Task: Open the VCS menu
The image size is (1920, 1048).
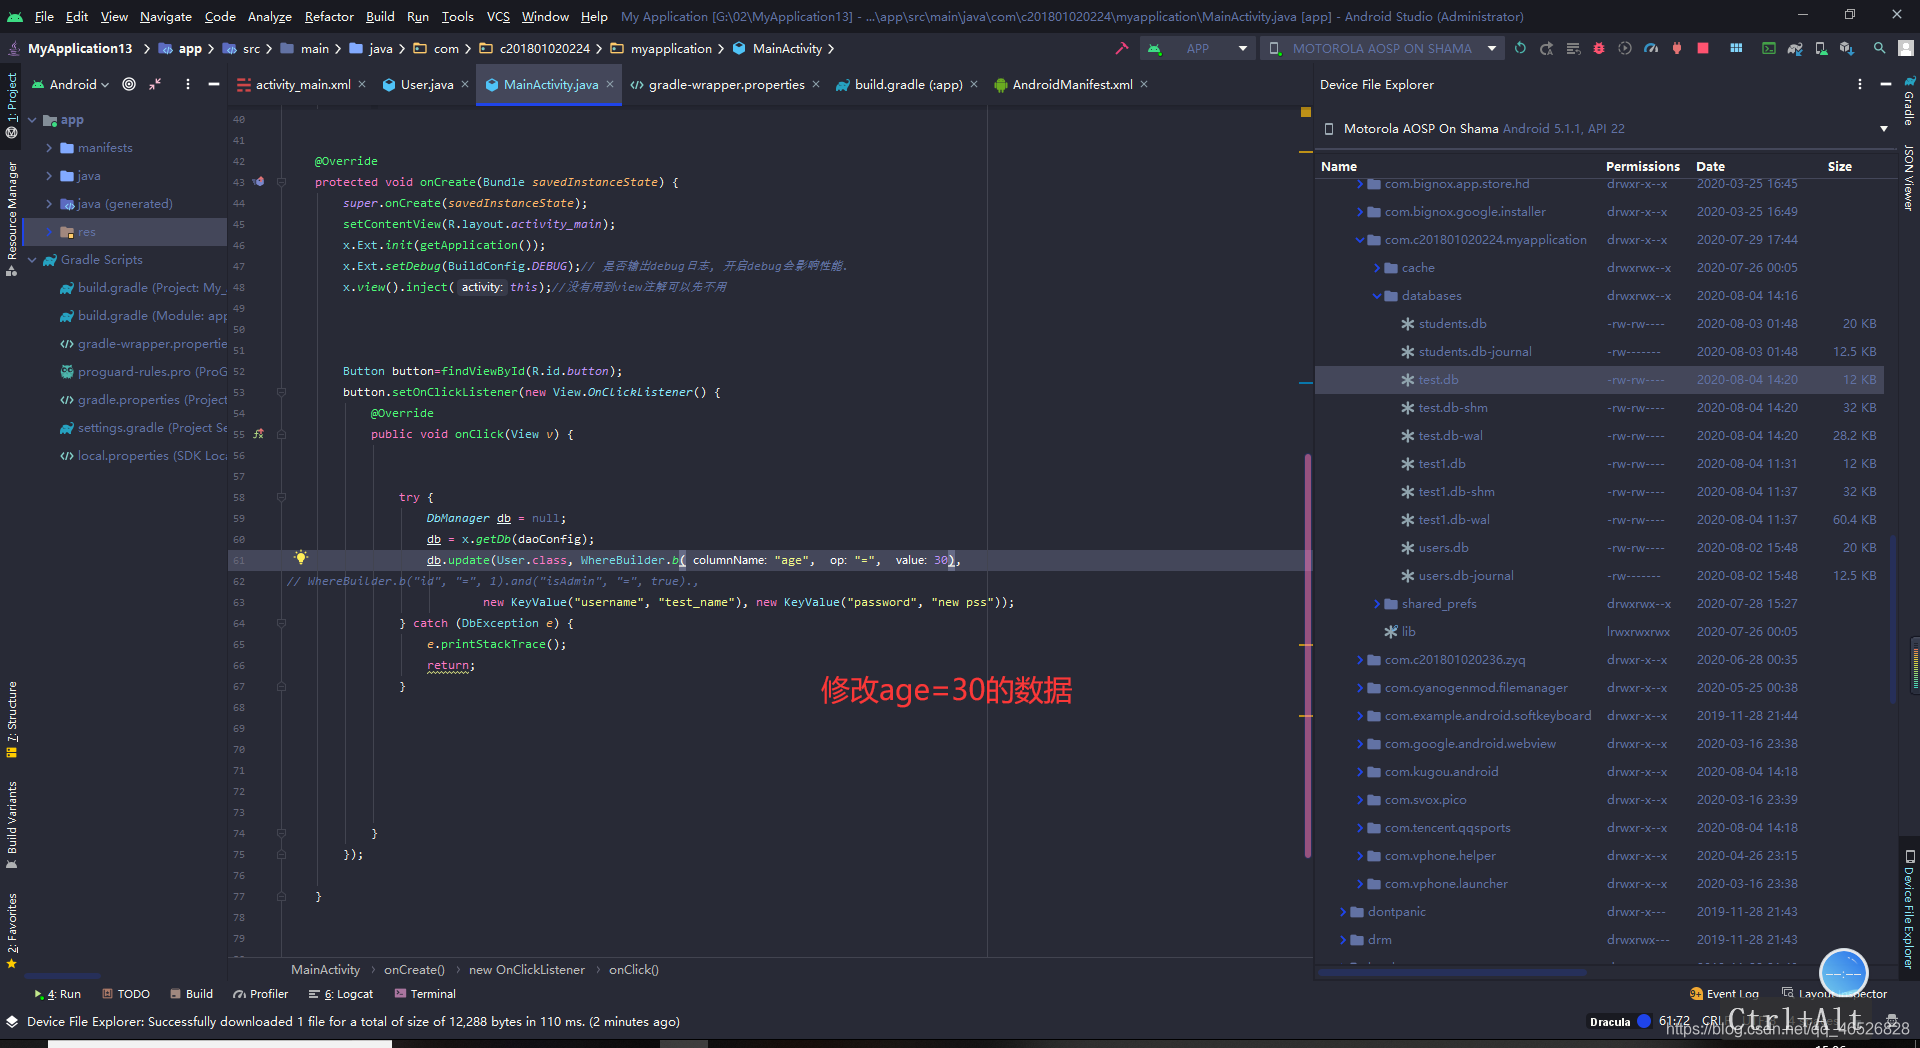Action: [x=498, y=16]
